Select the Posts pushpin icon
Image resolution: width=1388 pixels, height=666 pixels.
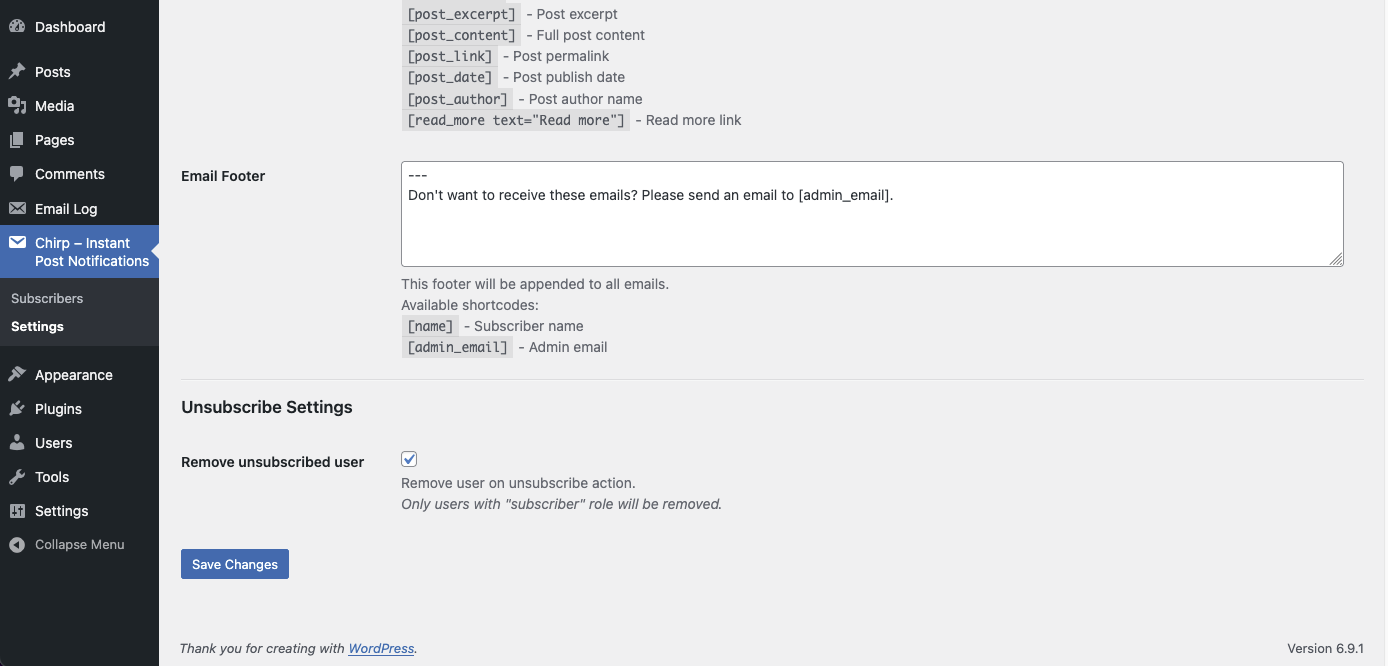[17, 71]
